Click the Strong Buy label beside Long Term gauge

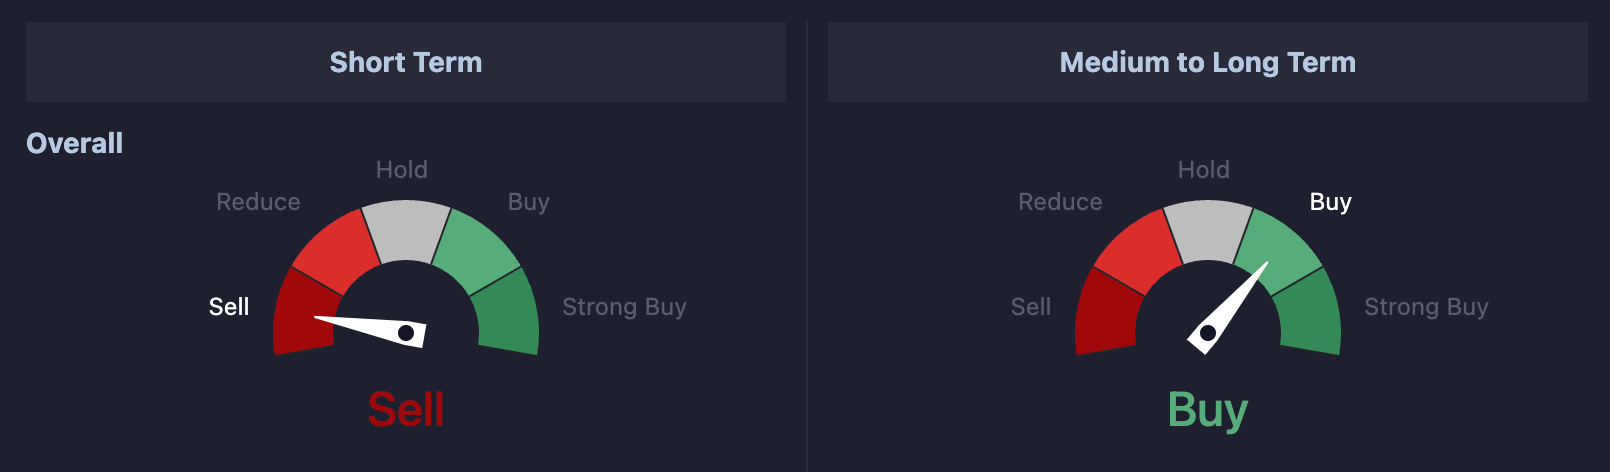point(1426,307)
